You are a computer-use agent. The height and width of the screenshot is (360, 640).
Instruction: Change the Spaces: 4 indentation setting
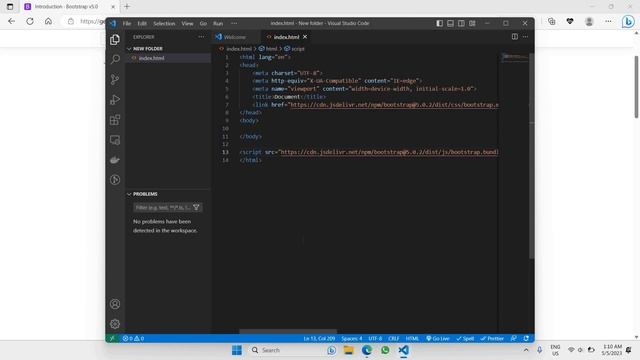[352, 338]
